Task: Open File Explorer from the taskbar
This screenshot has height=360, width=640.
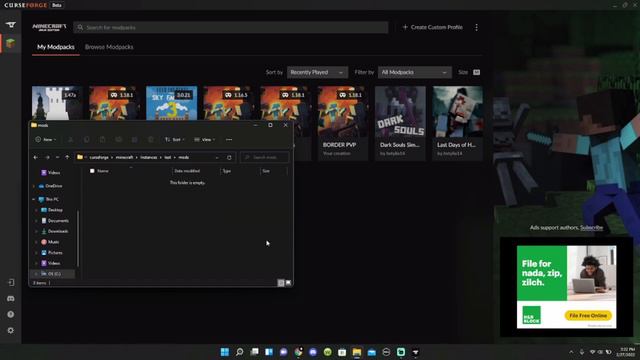Action: [357, 352]
